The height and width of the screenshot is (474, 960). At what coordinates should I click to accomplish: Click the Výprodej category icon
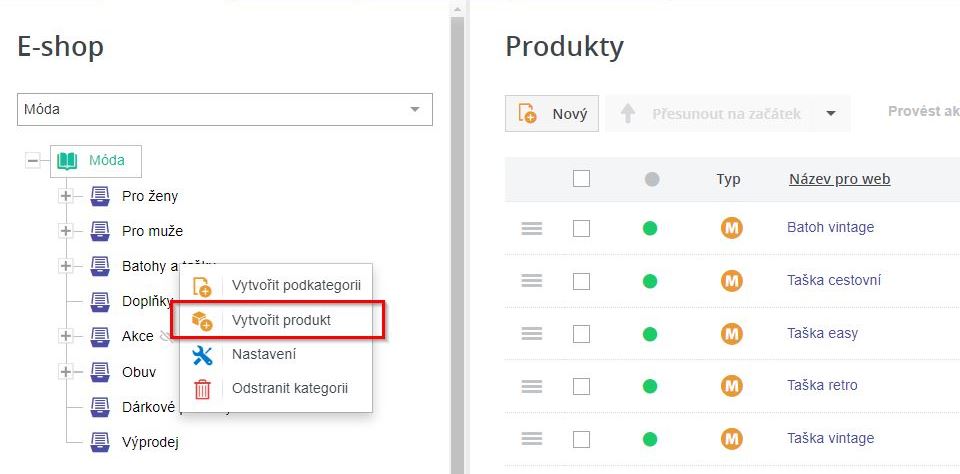[x=100, y=441]
